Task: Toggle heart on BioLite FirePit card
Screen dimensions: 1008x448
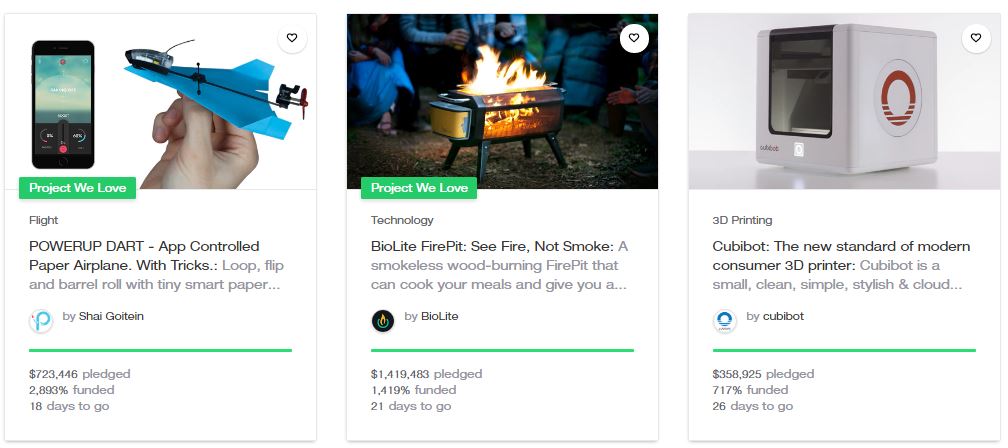Action: [x=634, y=38]
